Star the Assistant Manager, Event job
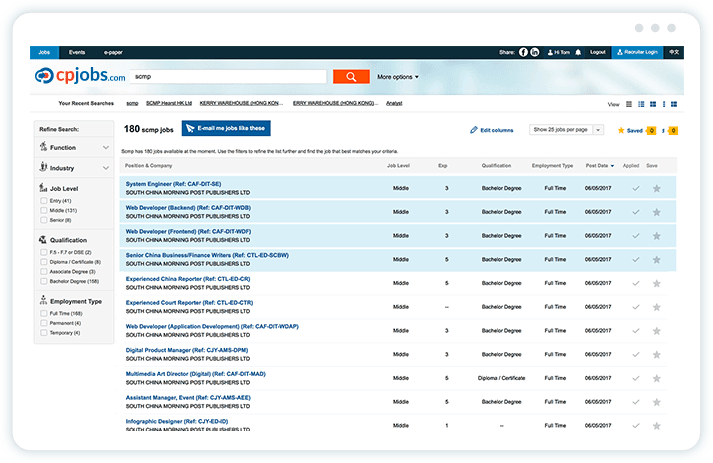The height and width of the screenshot is (463, 713). pyautogui.click(x=656, y=402)
